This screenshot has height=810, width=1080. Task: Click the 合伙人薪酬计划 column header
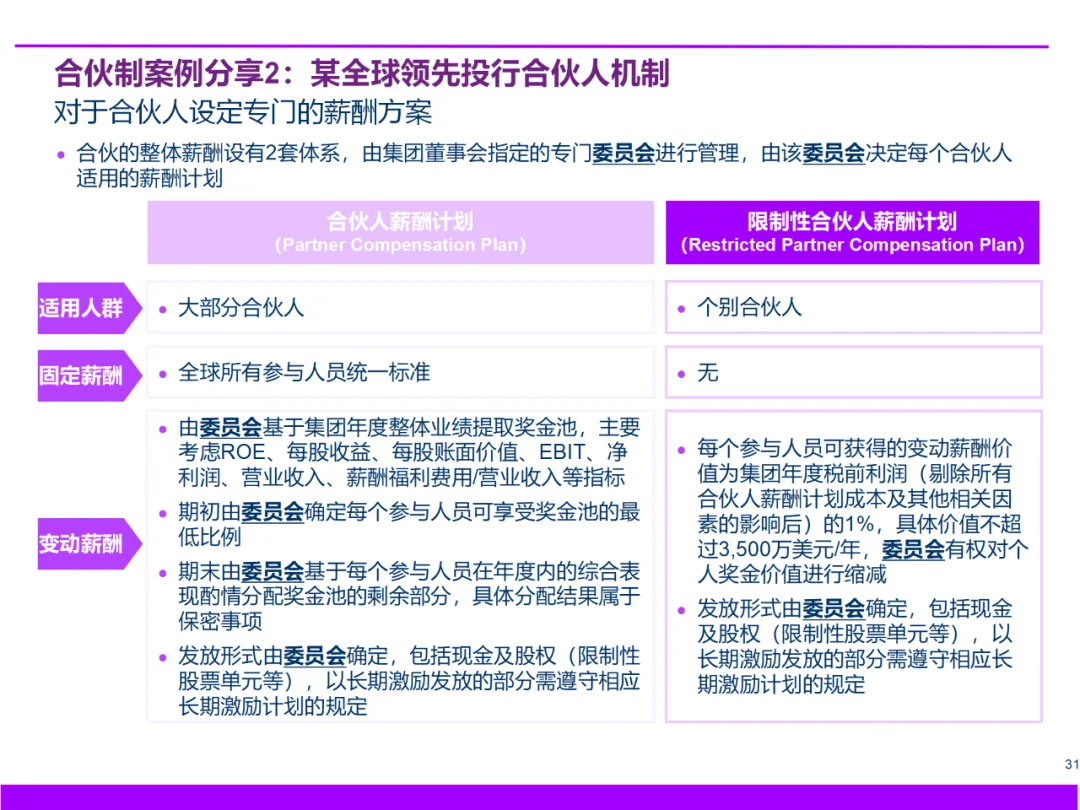pos(400,232)
